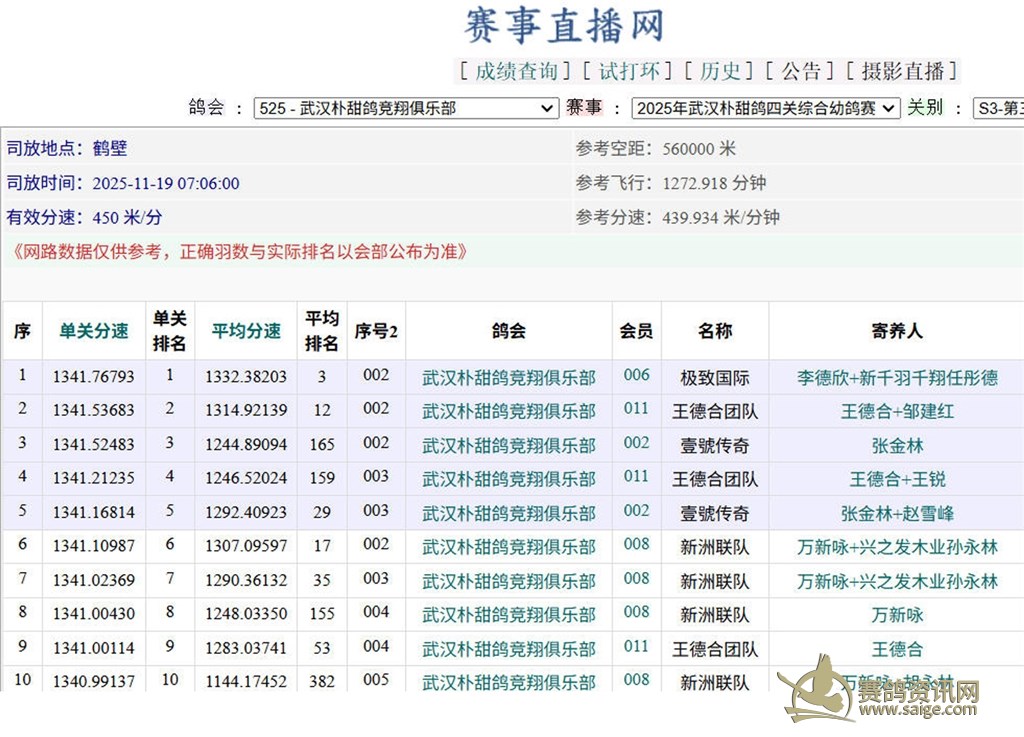Viewport: 1024px width, 737px height.
Task: Click the 赛鸽资讯网 watermark logo
Action: click(x=882, y=692)
